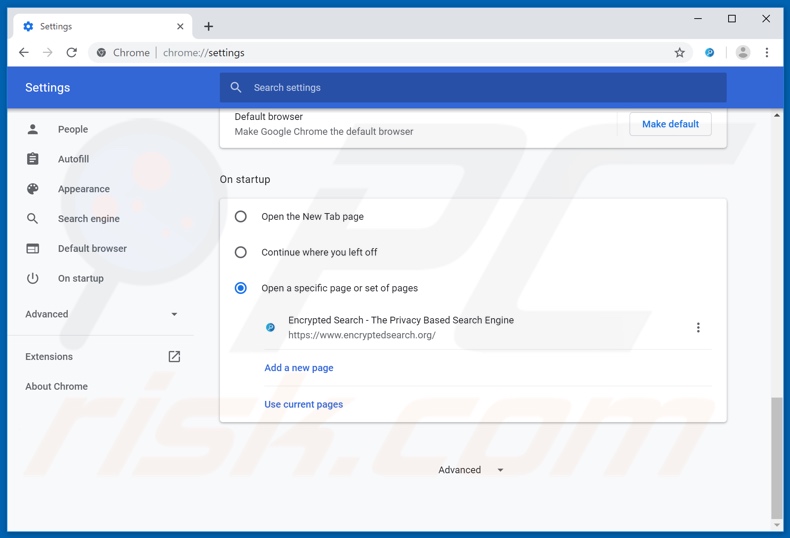Bookmark this page with the star icon
790x538 pixels.
(x=680, y=52)
